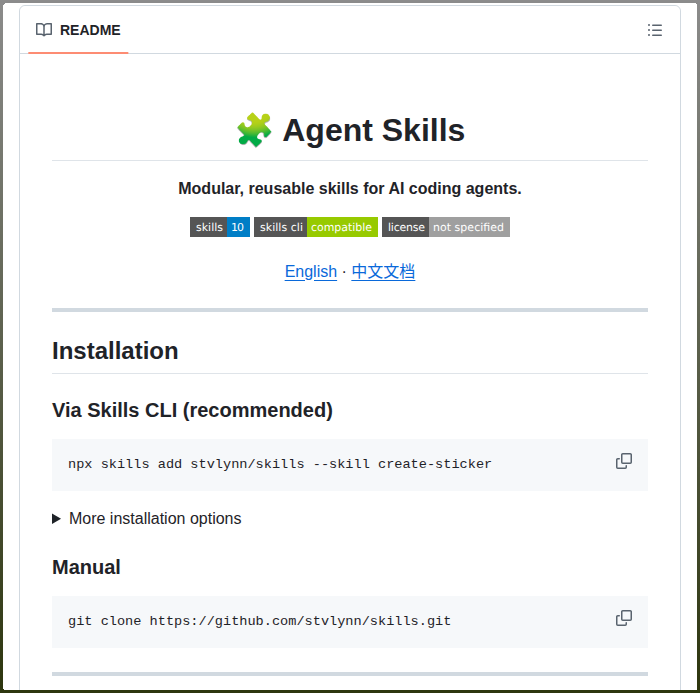Open the English documentation link

tap(311, 272)
